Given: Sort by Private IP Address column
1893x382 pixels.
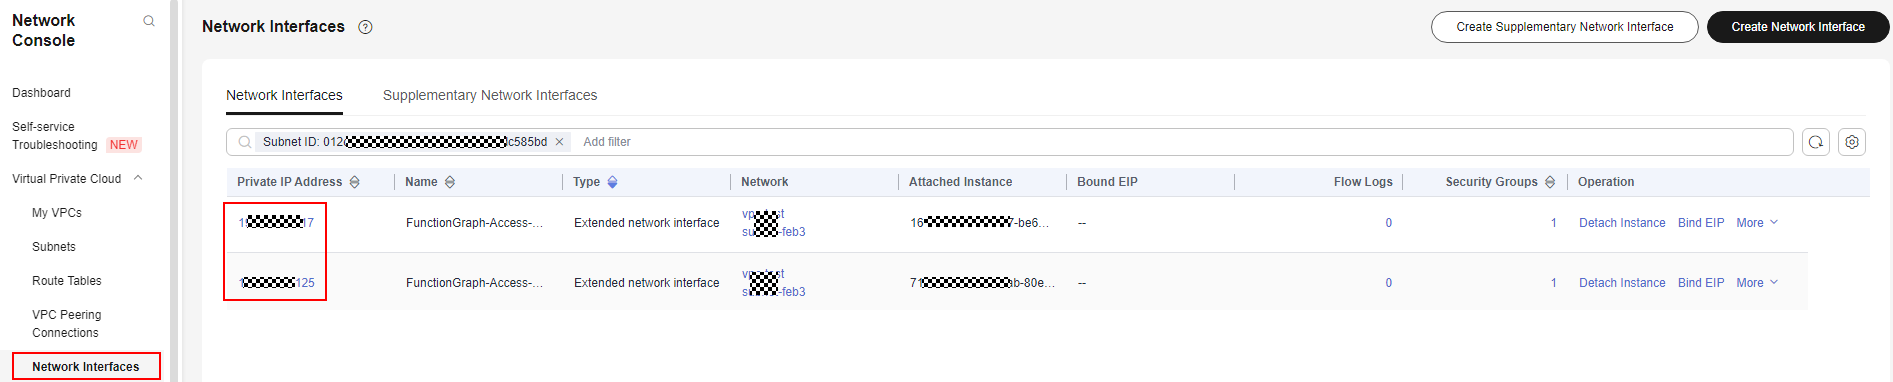Looking at the screenshot, I should tap(355, 182).
